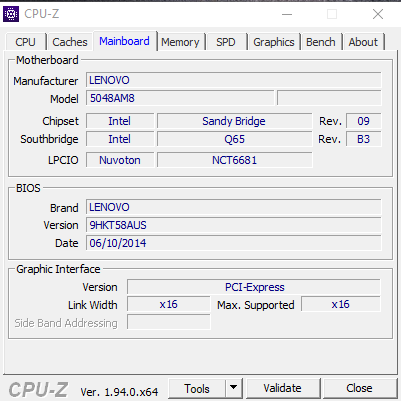
Task: Click the Manufacturer label
Action: [46, 81]
